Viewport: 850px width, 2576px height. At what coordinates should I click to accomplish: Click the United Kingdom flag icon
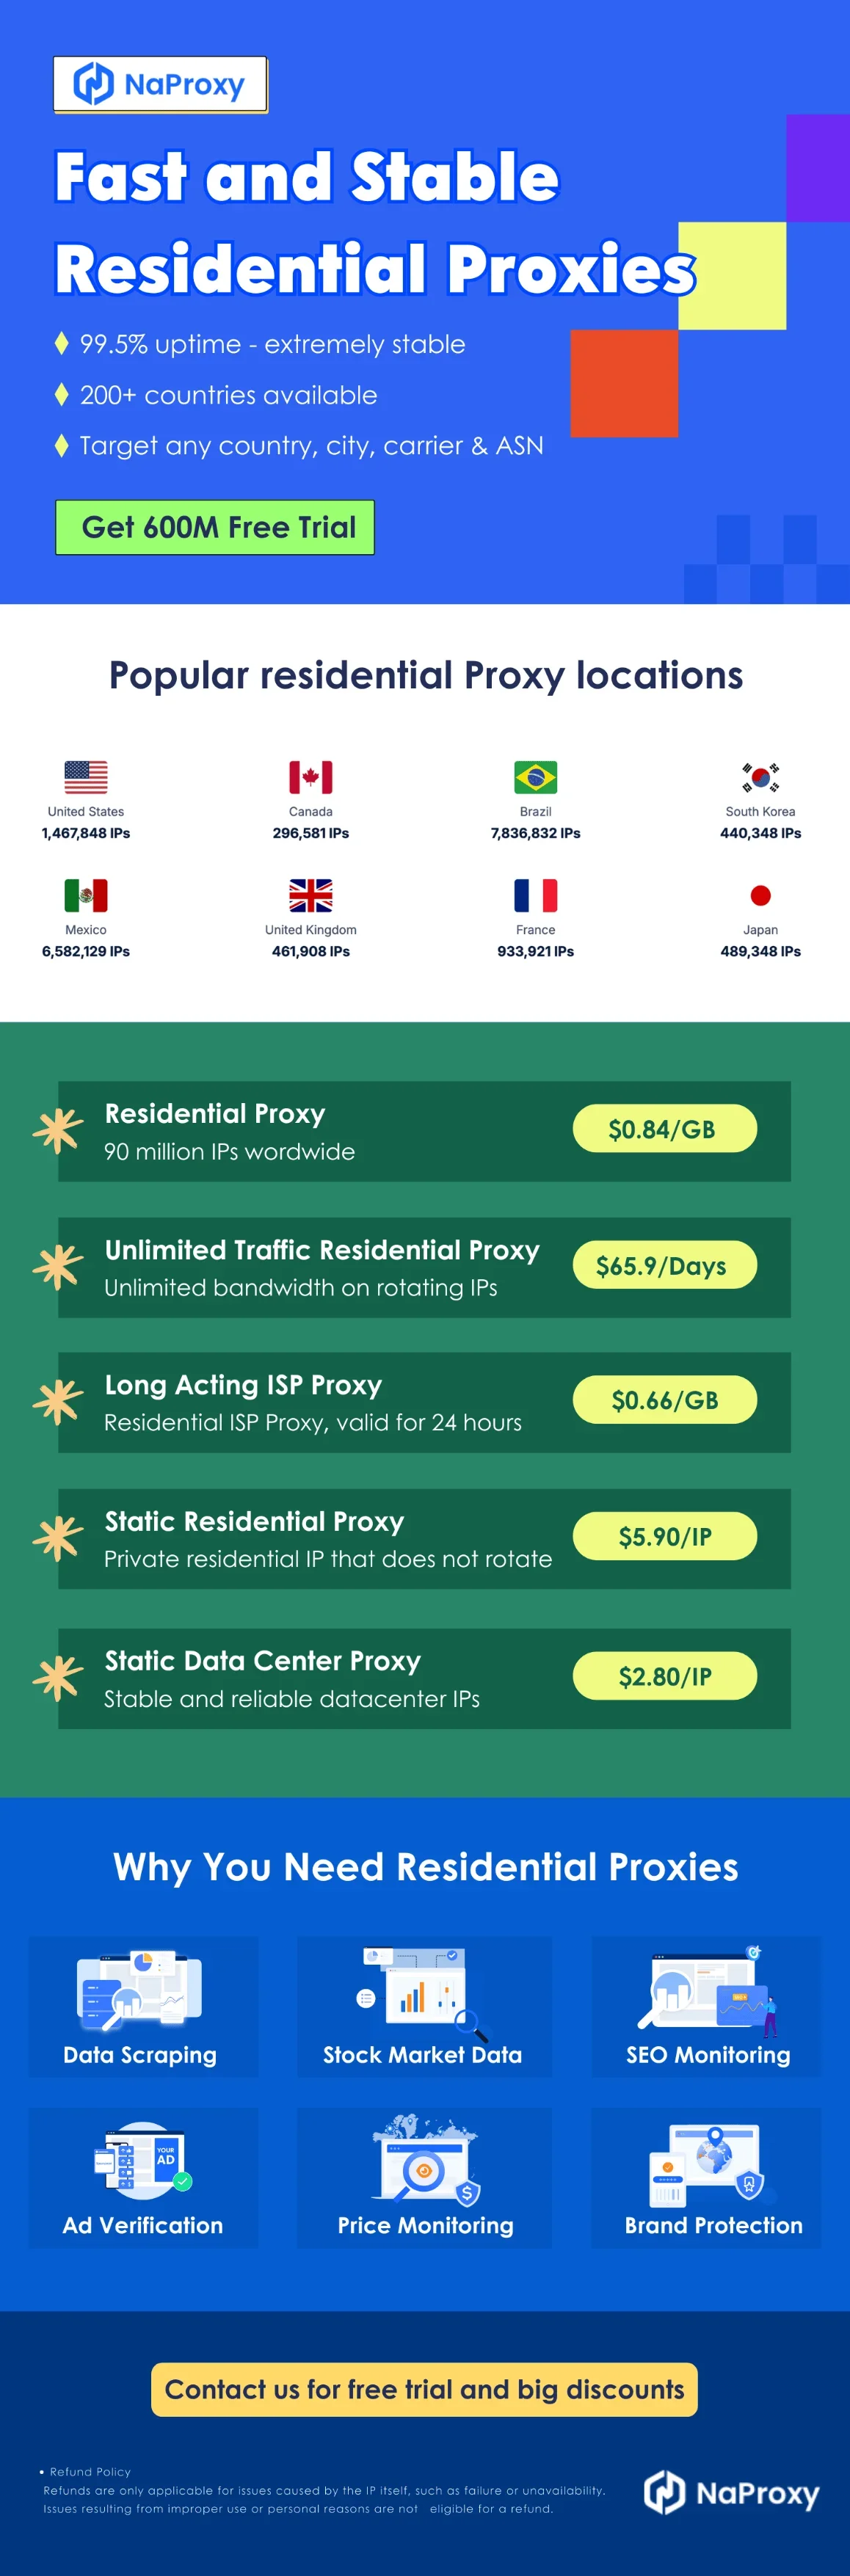click(310, 895)
